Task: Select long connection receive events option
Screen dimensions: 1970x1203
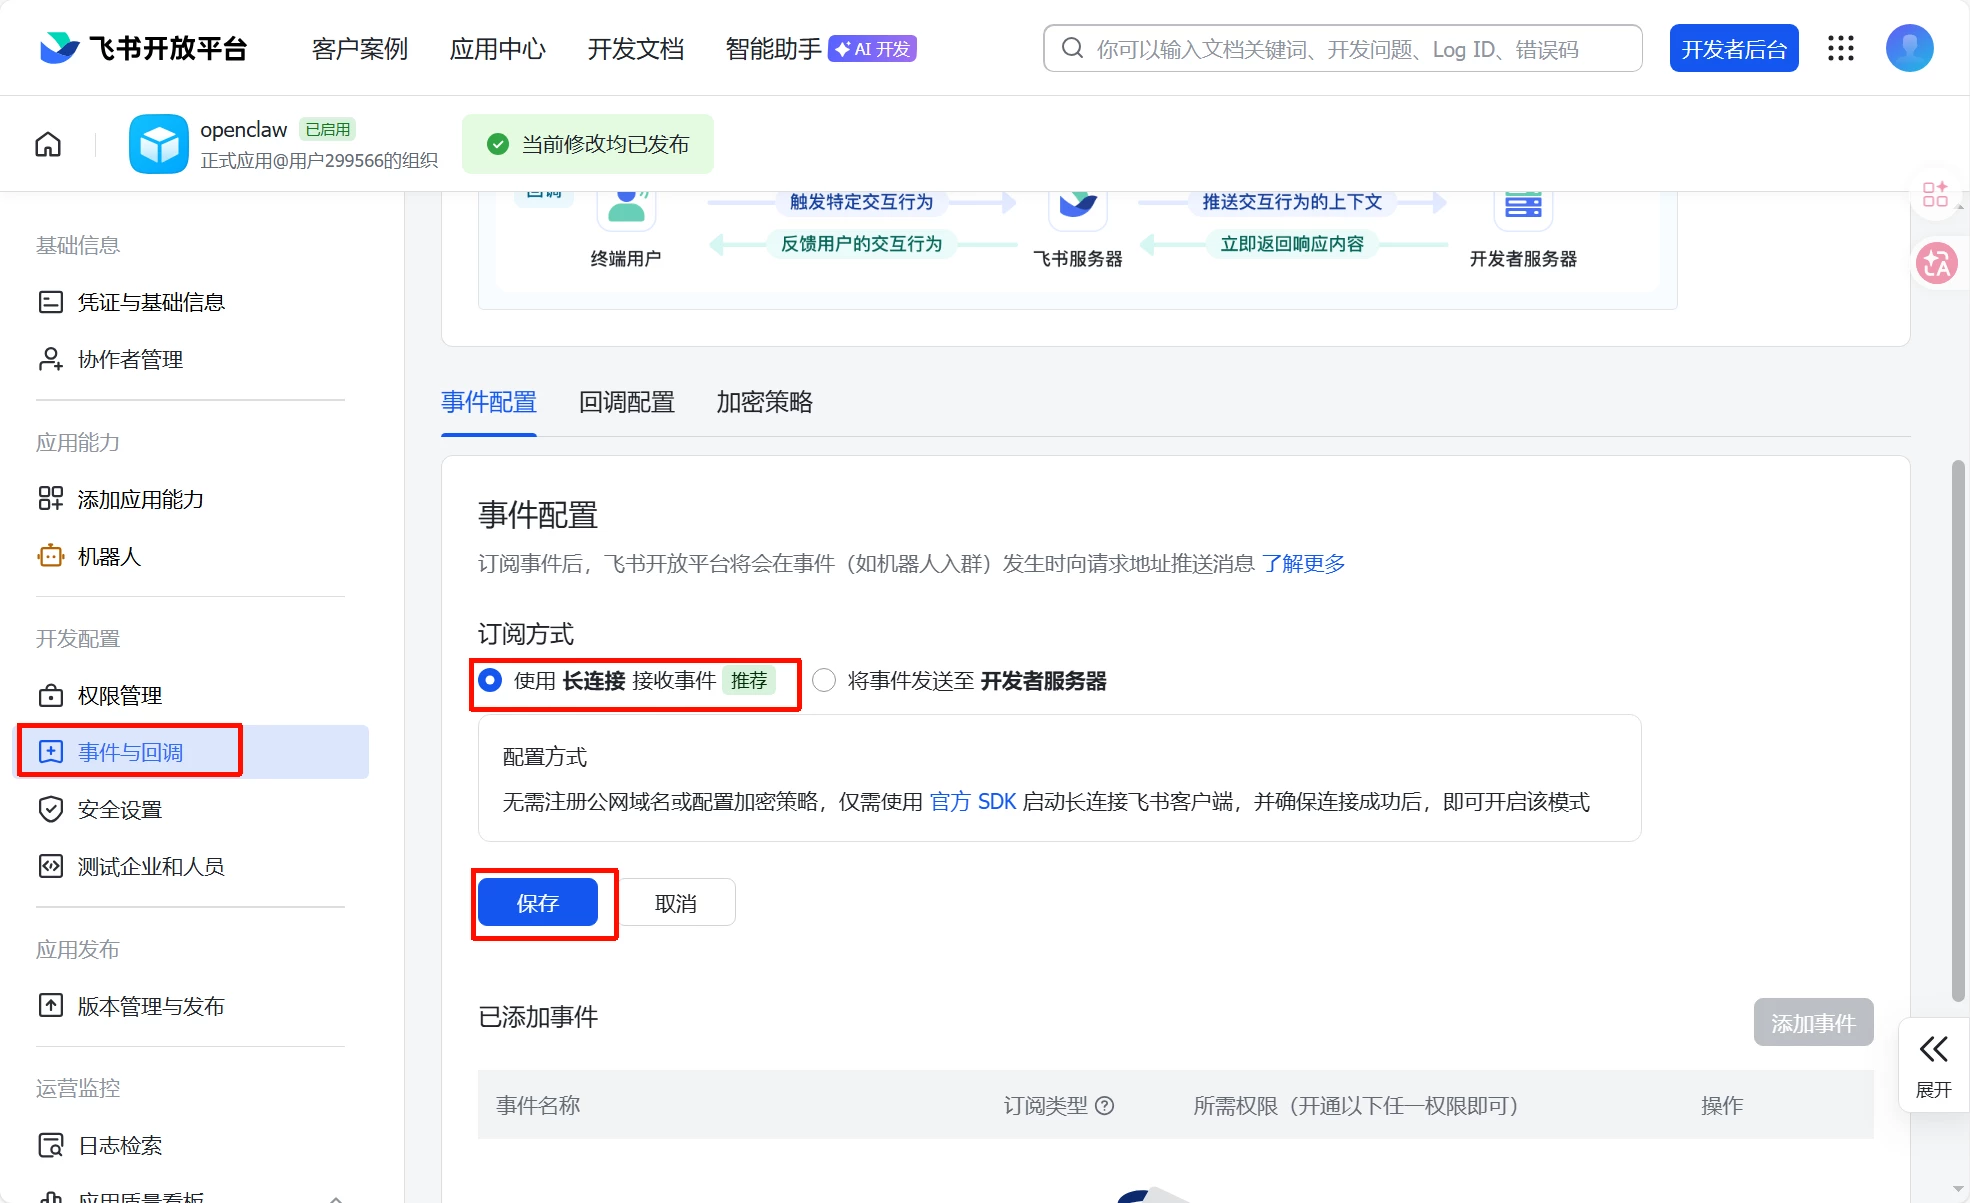Action: pyautogui.click(x=490, y=681)
